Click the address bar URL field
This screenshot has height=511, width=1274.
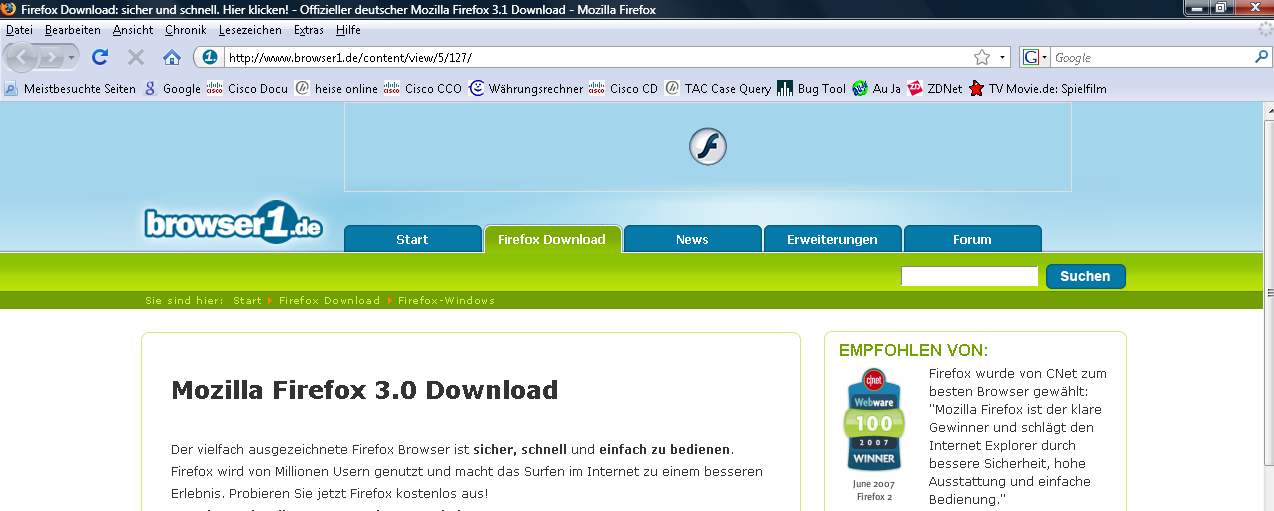(x=597, y=57)
